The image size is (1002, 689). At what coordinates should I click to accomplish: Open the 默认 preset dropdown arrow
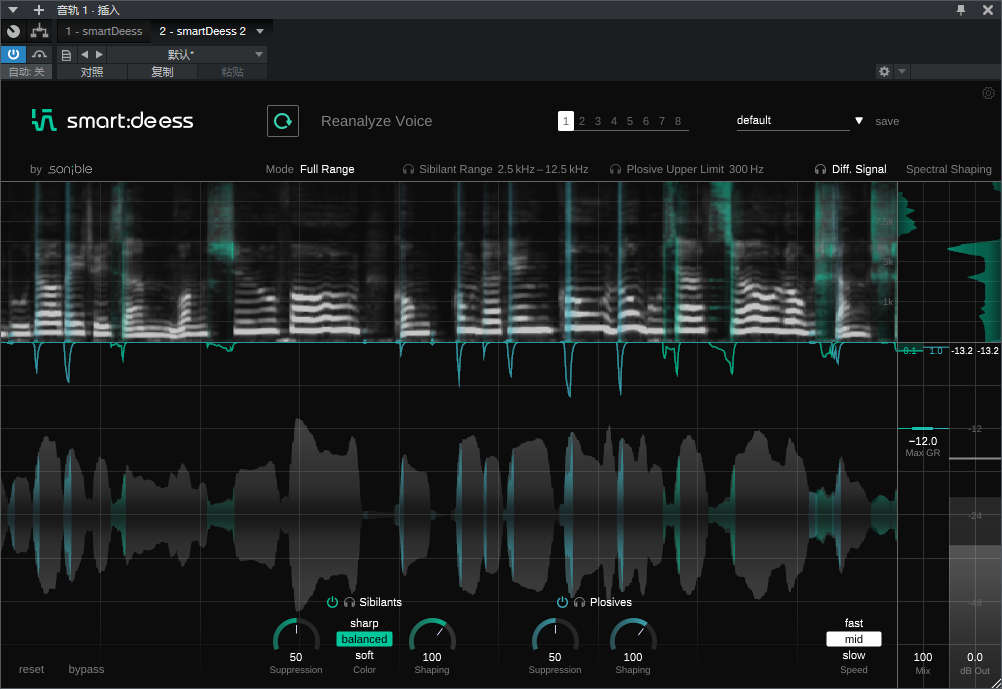pos(259,54)
